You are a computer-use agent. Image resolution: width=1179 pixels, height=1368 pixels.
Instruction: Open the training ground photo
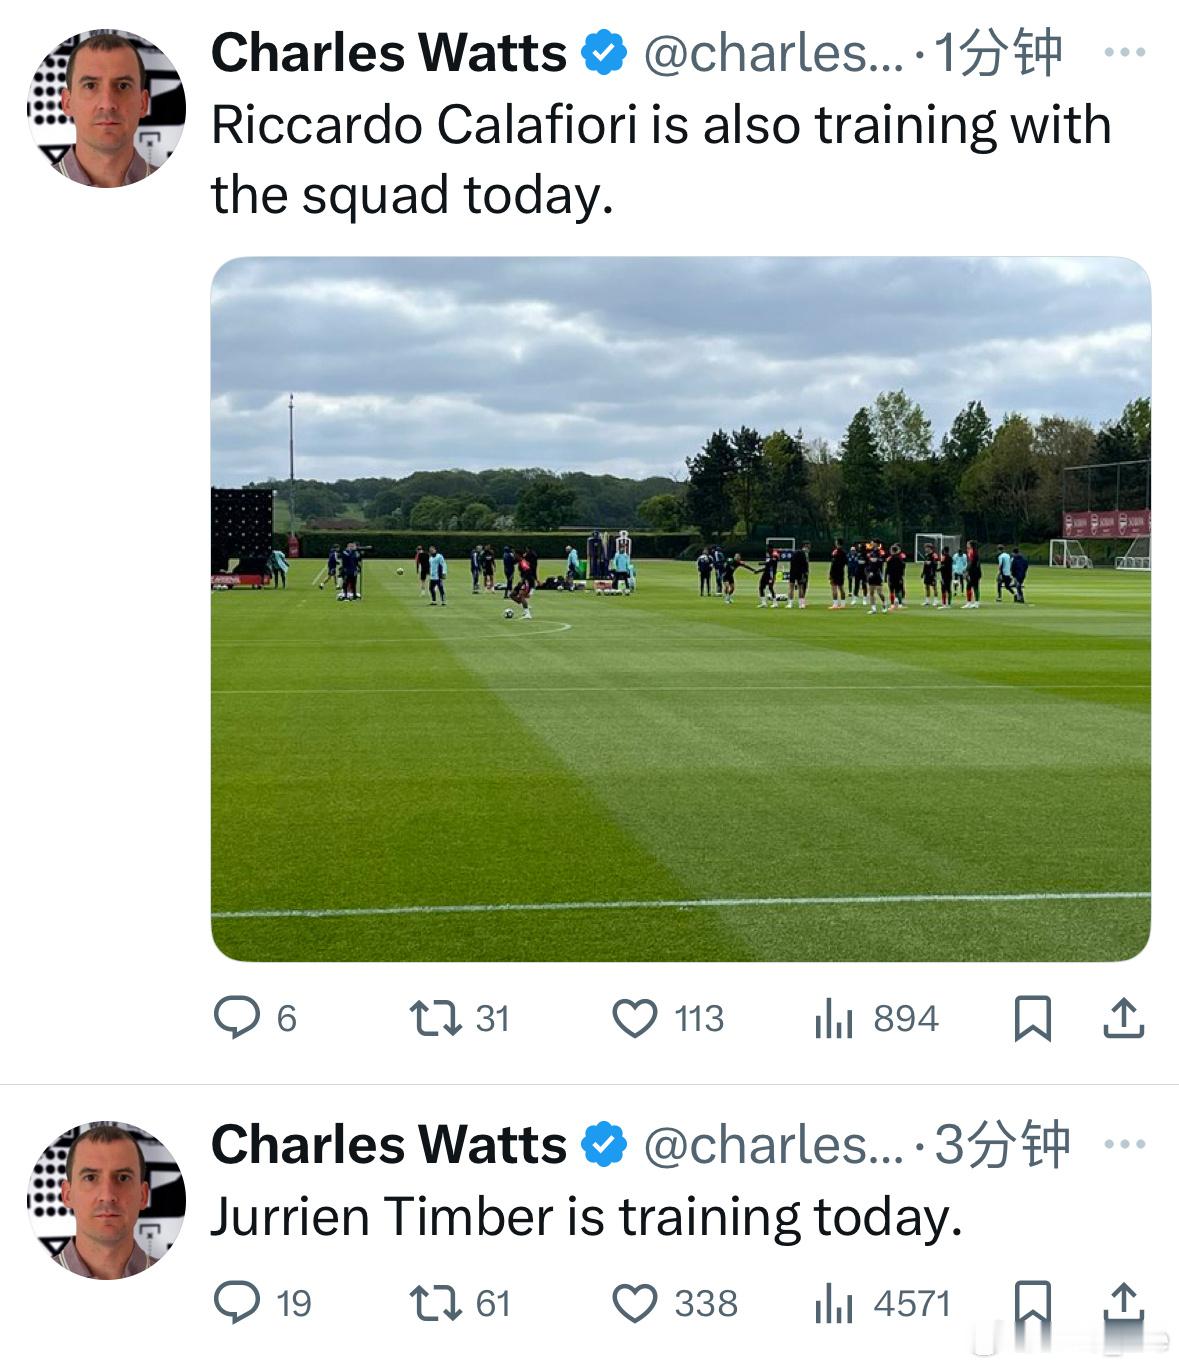[x=680, y=609]
